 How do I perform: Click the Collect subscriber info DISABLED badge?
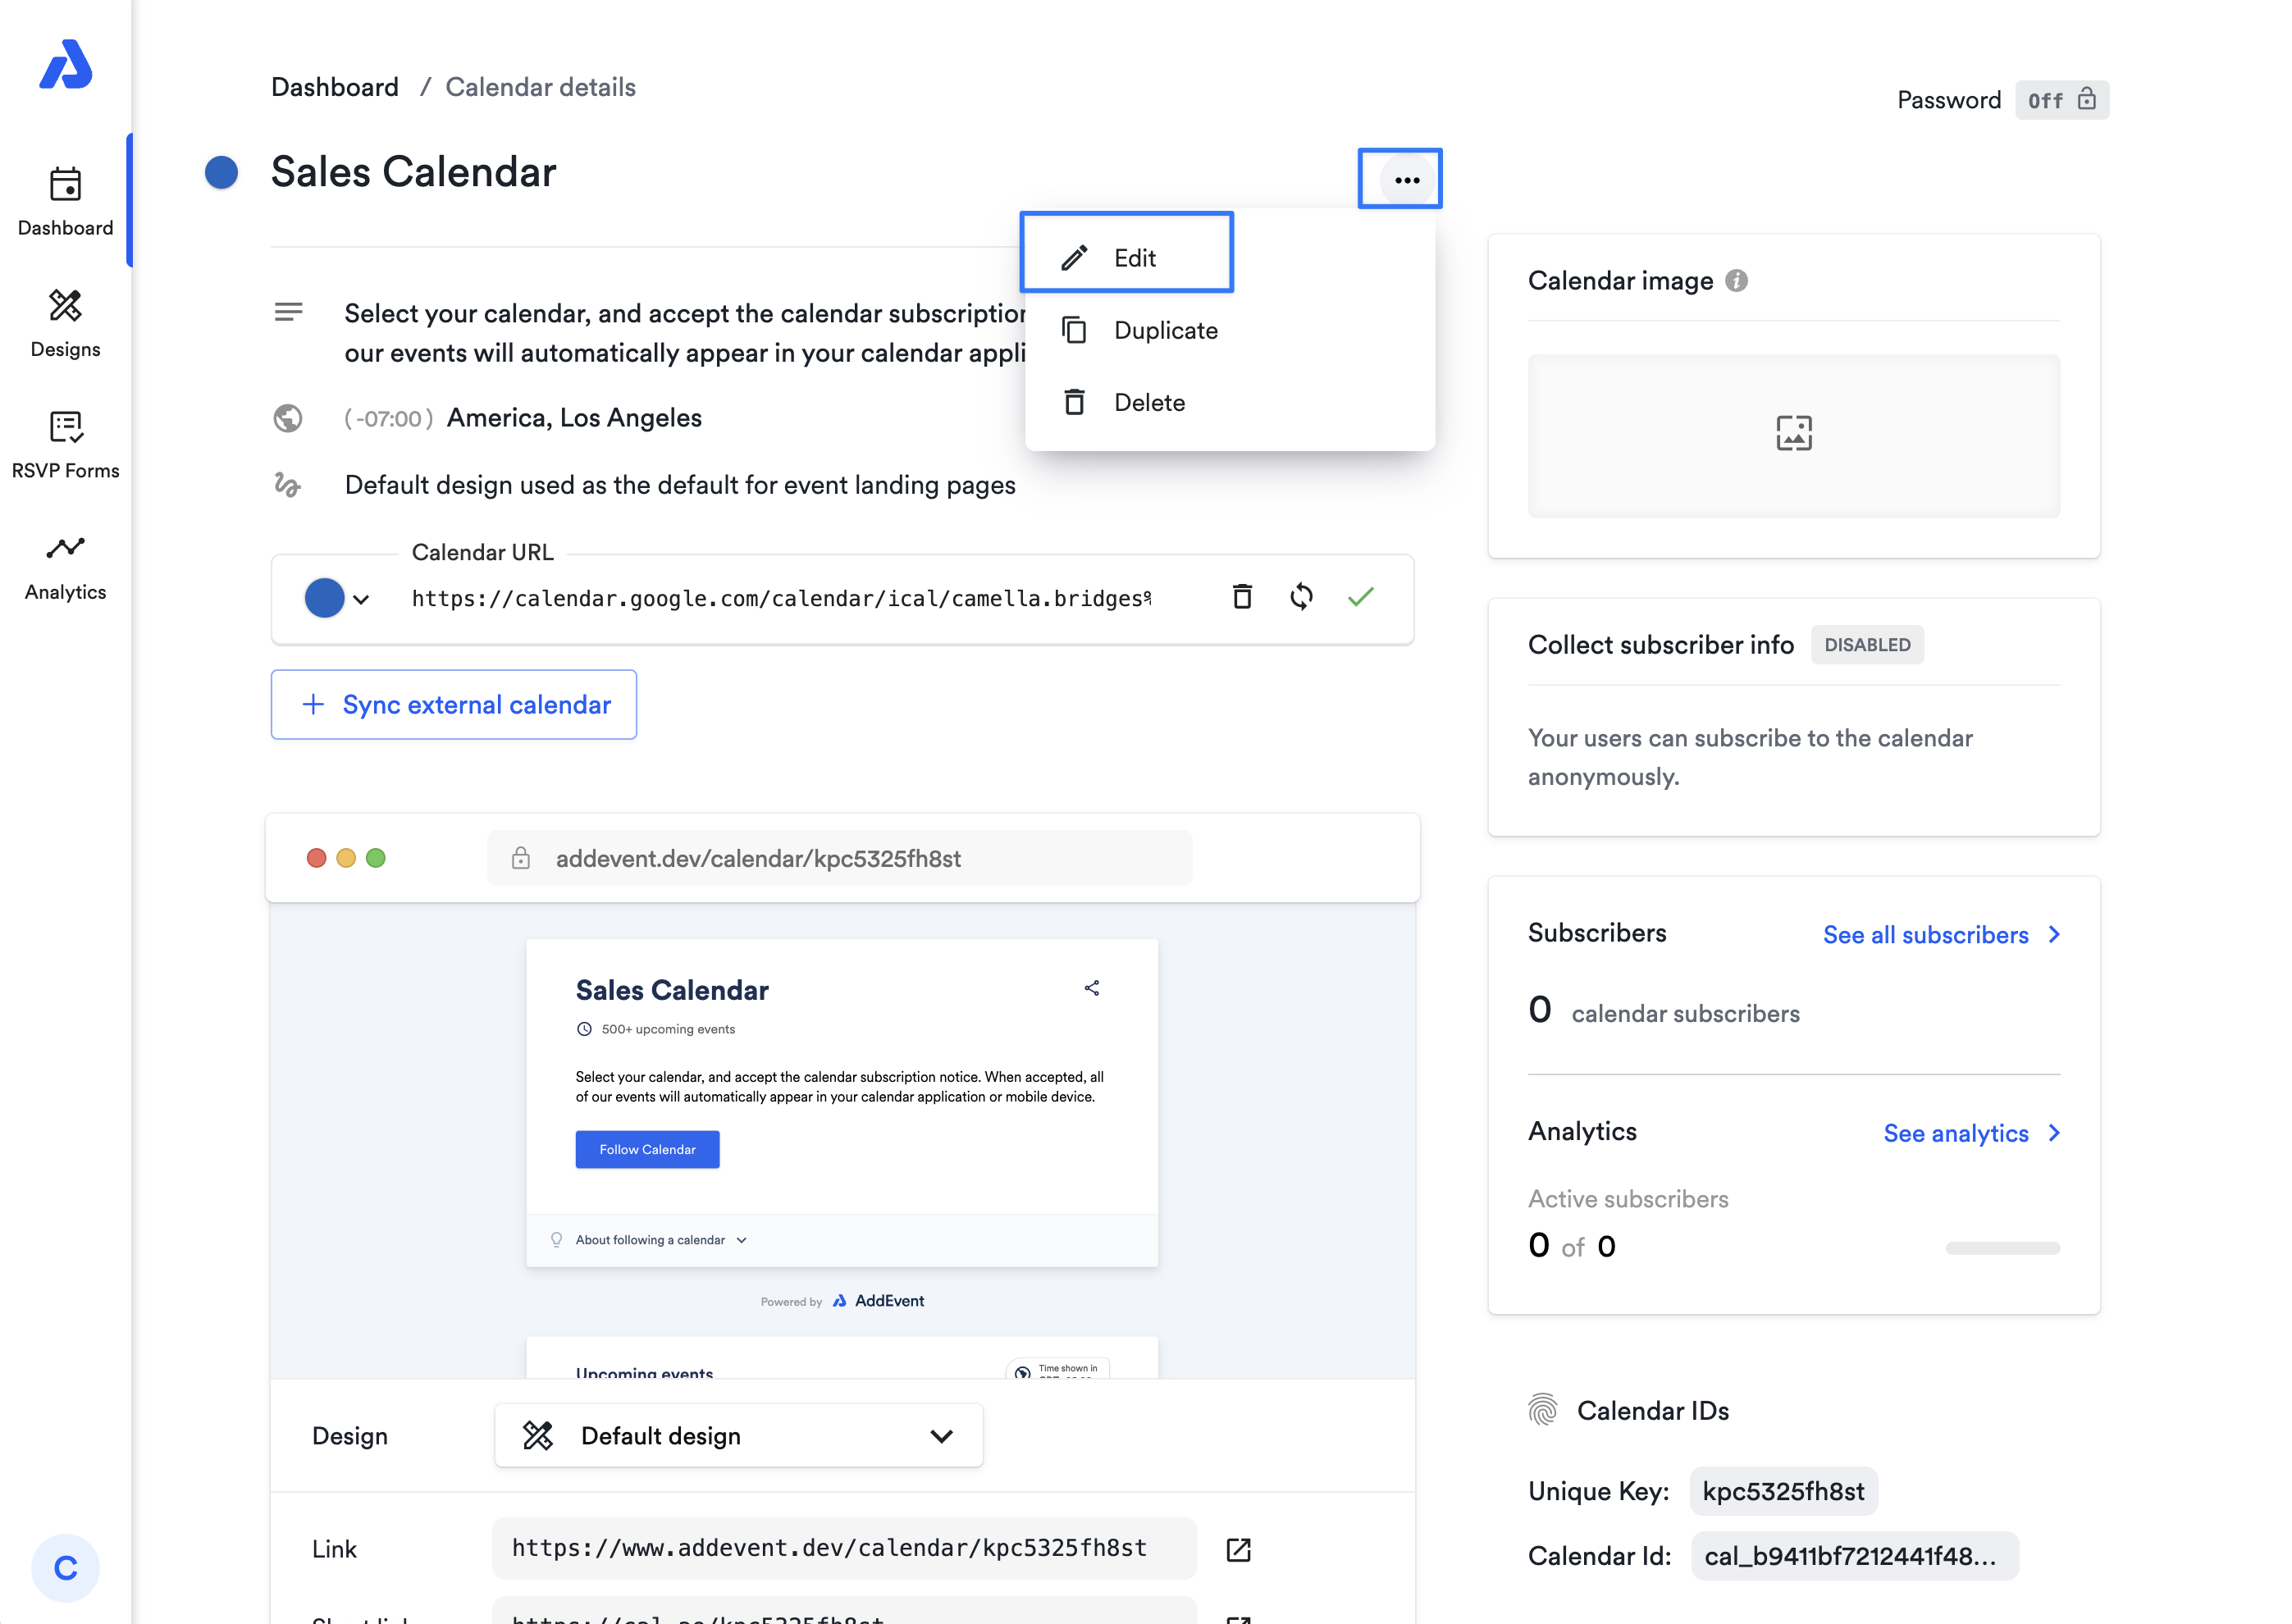click(x=1866, y=645)
